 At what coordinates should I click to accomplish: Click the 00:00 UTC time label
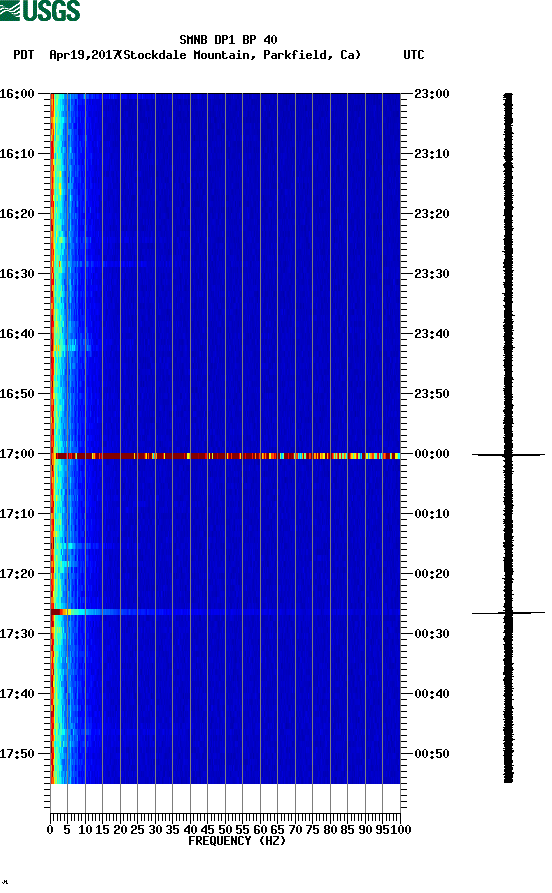pos(432,454)
